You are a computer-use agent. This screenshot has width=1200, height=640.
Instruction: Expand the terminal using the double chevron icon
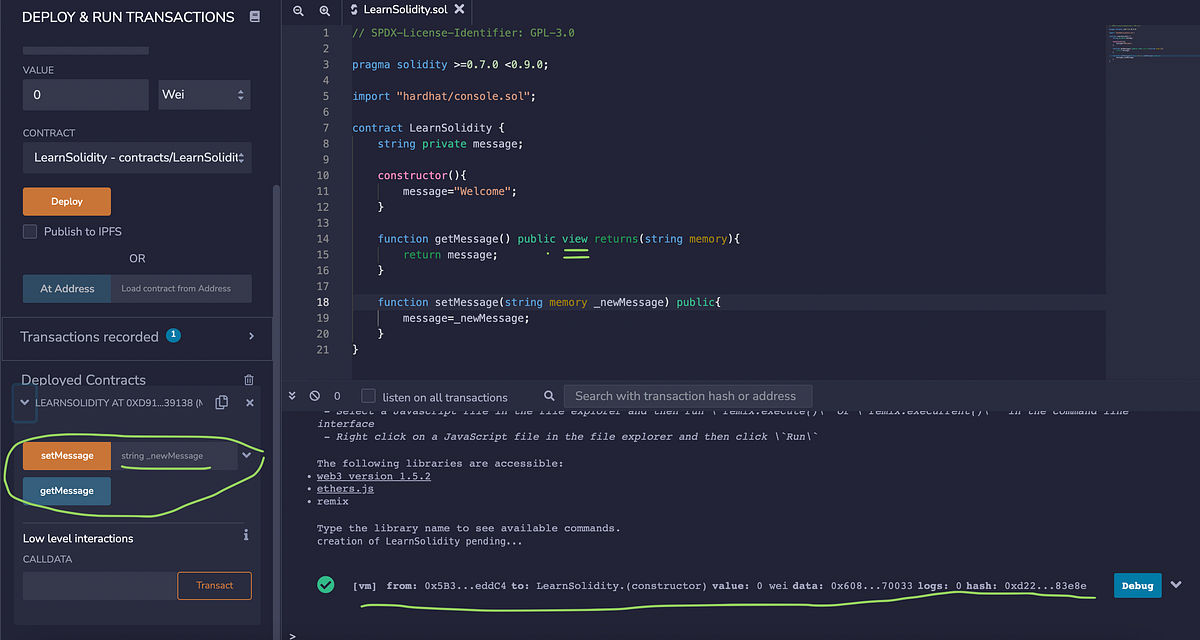click(x=291, y=395)
